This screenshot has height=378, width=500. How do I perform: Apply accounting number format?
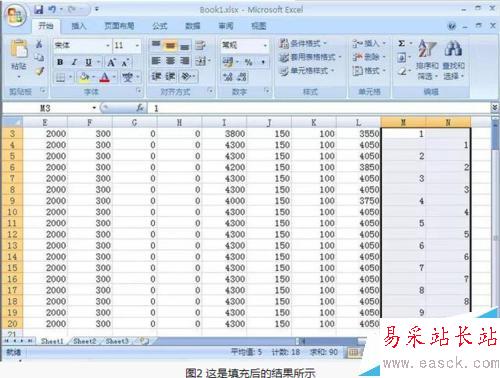click(228, 61)
